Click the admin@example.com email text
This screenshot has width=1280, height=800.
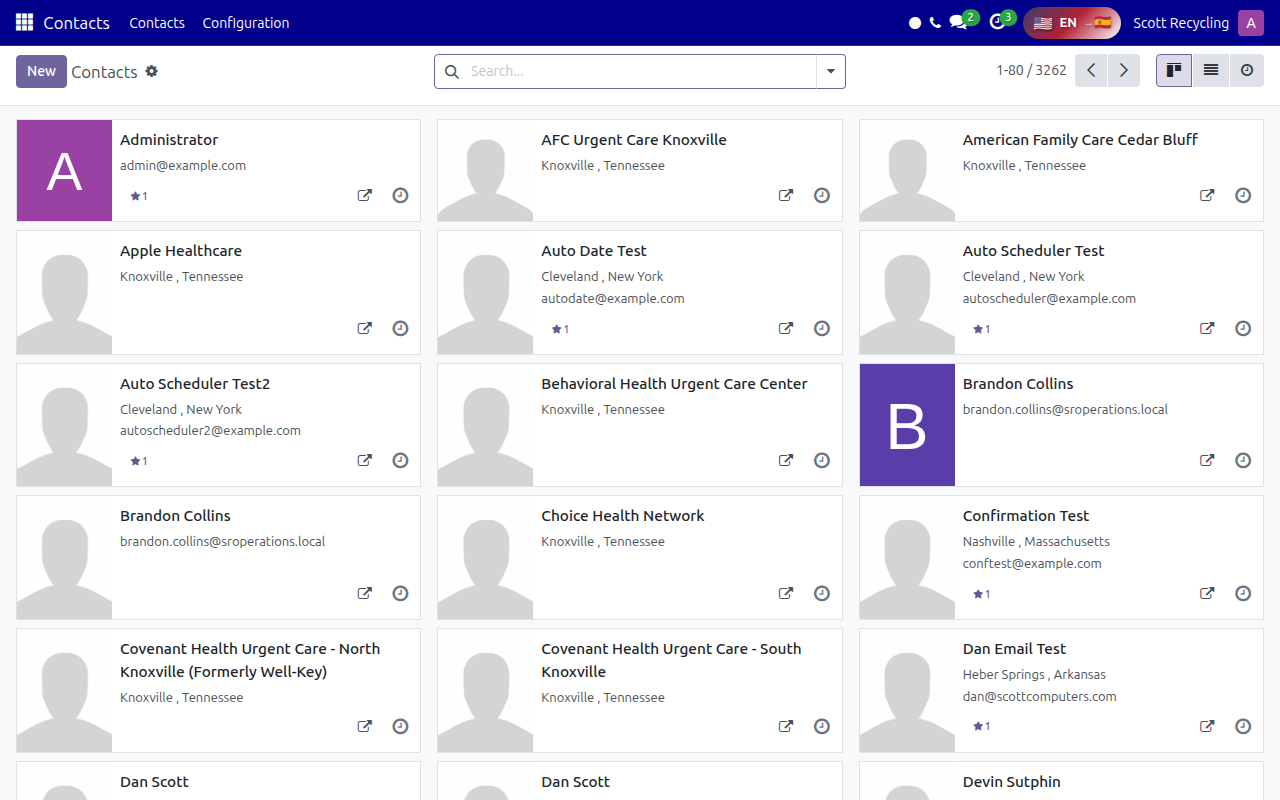pyautogui.click(x=183, y=165)
